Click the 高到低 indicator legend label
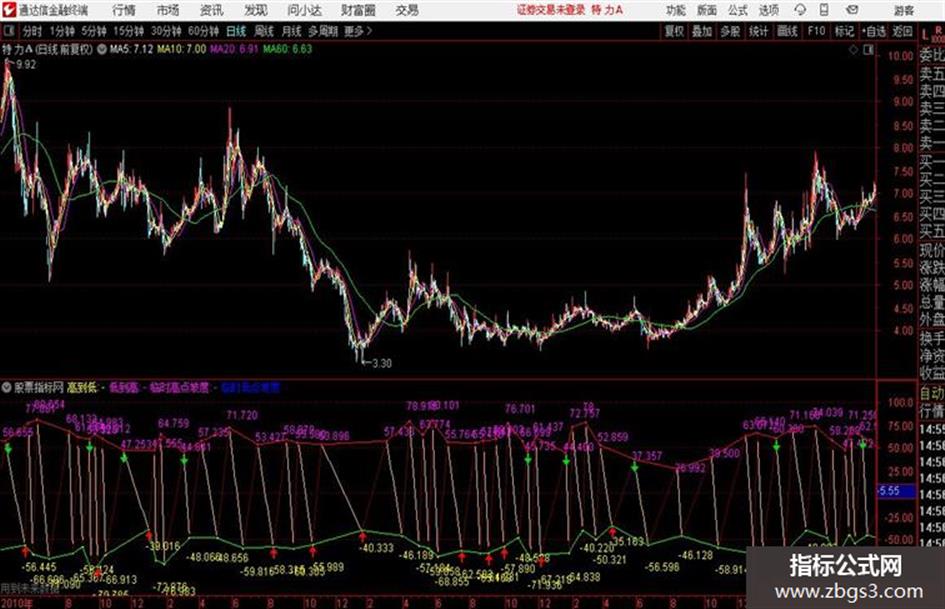 tap(81, 388)
